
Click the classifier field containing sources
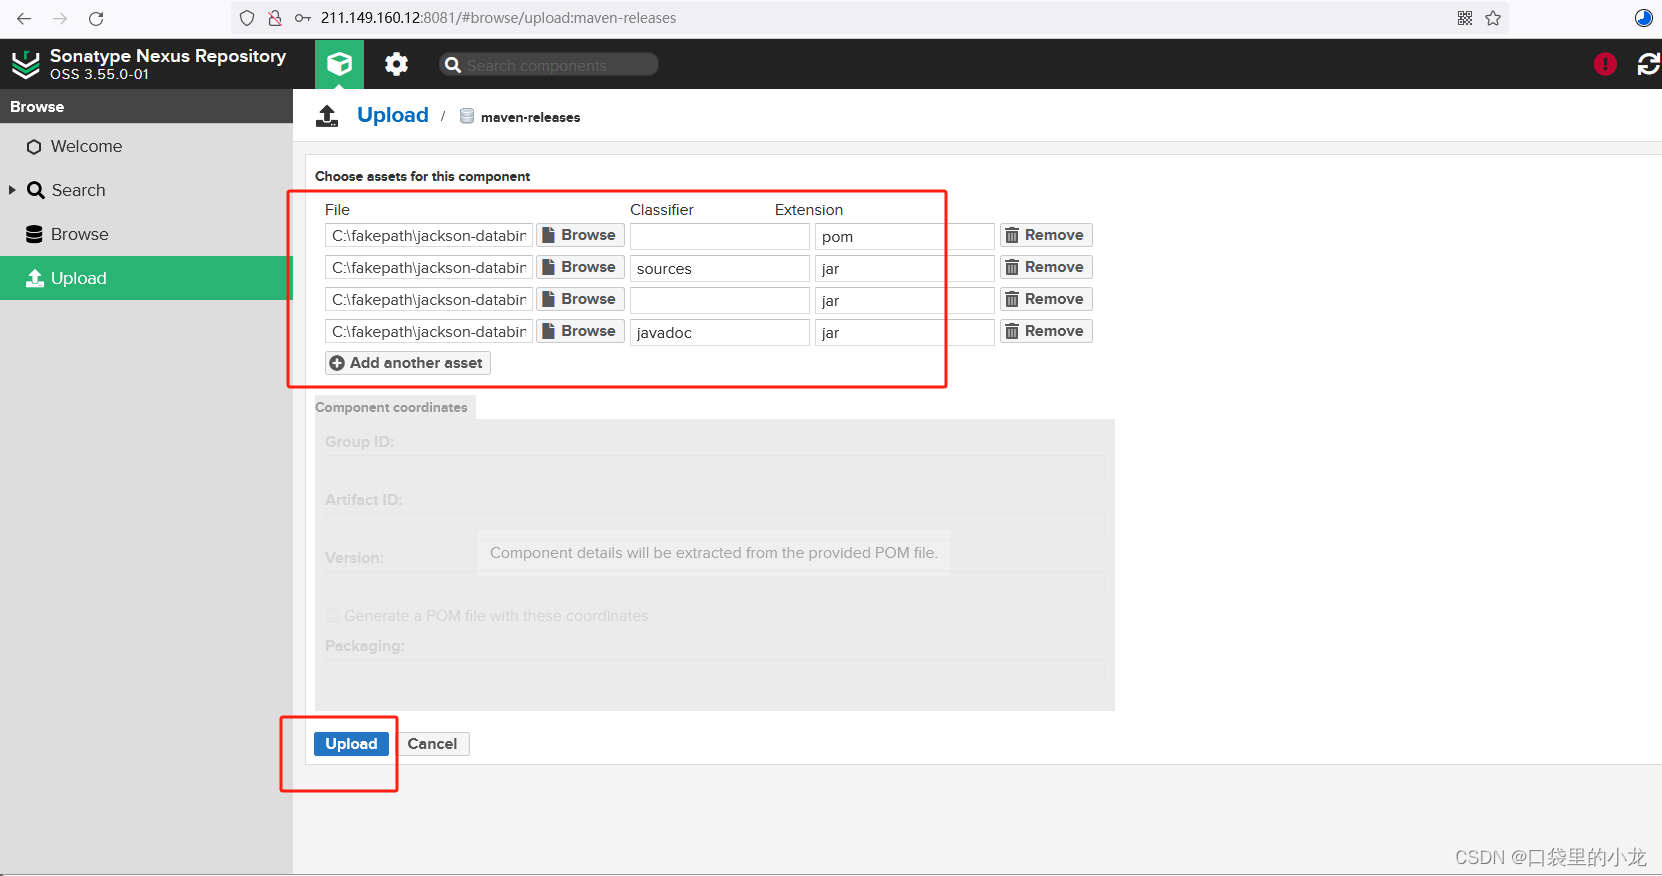(720, 268)
